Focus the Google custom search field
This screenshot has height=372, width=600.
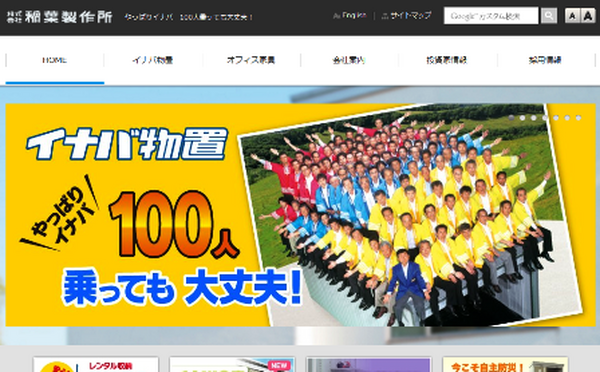pos(491,16)
